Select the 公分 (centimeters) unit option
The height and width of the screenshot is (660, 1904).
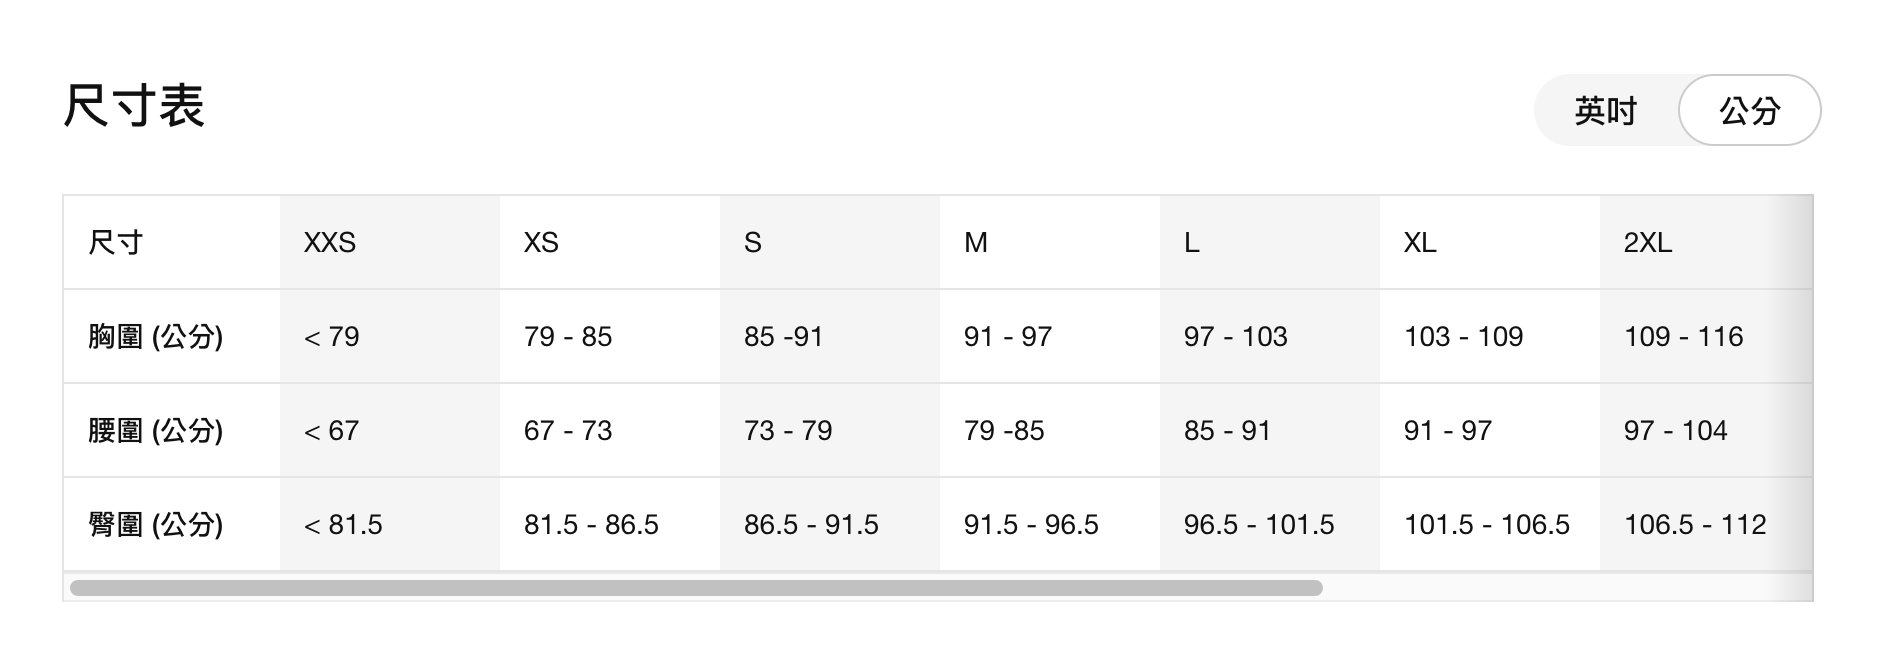tap(1749, 111)
